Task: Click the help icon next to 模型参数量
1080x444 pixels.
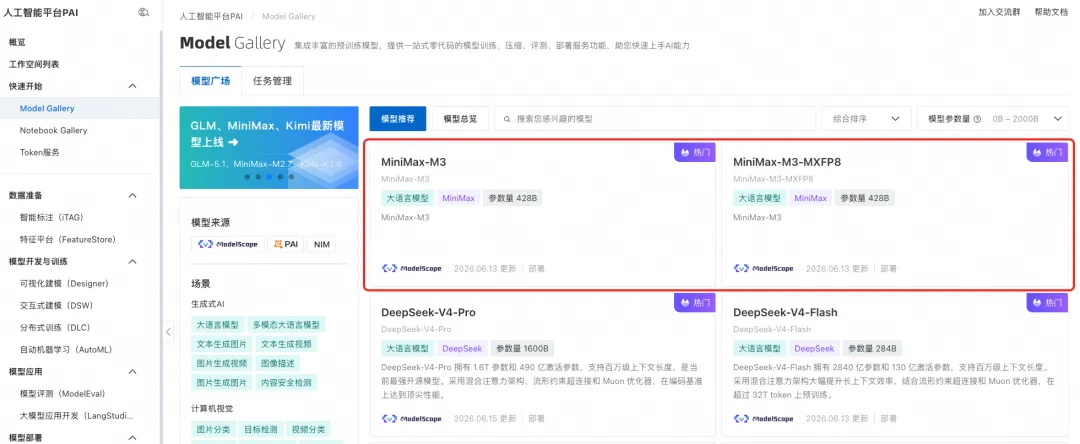Action: pos(977,119)
